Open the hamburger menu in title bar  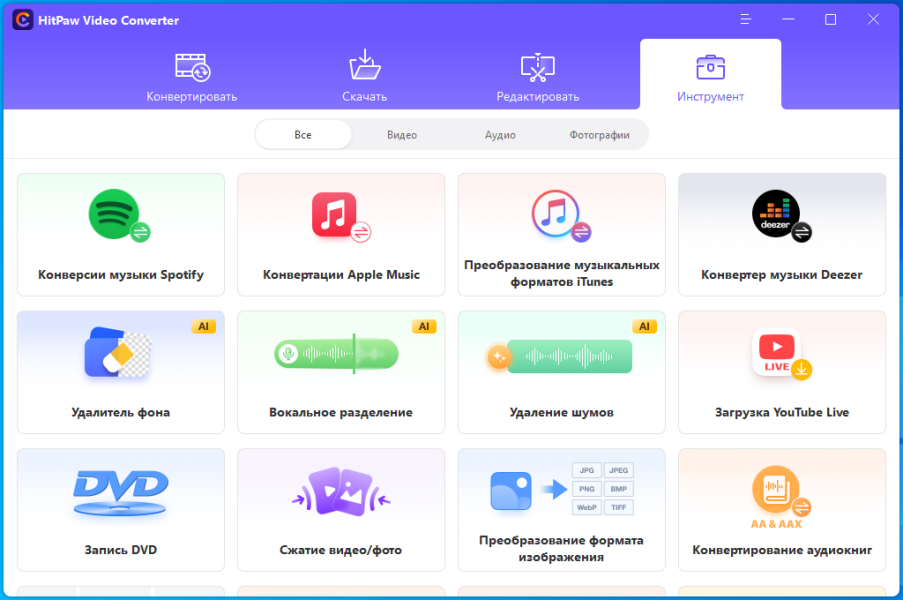746,20
